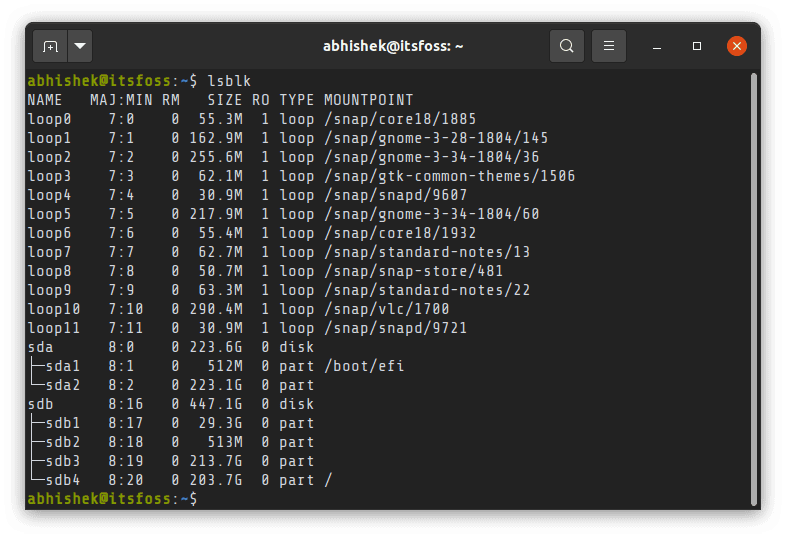The height and width of the screenshot is (538, 786).
Task: Maximize the terminal window
Action: [x=697, y=46]
